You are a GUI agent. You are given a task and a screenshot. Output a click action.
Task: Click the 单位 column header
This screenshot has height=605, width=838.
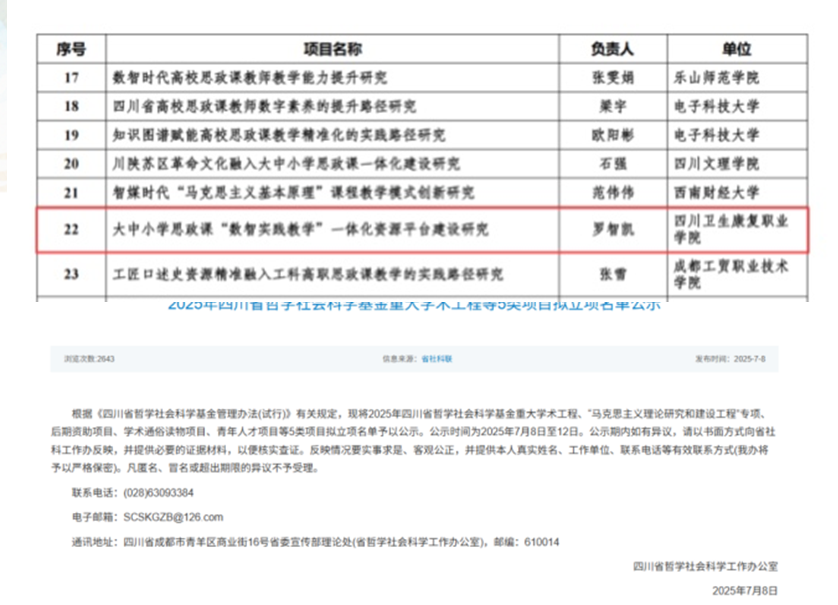tap(736, 48)
